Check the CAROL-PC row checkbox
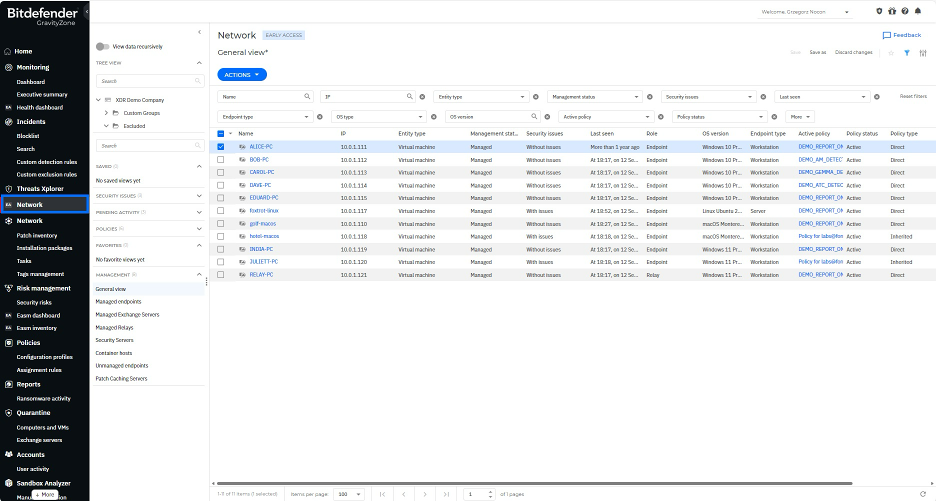The width and height of the screenshot is (936, 502). [x=221, y=173]
